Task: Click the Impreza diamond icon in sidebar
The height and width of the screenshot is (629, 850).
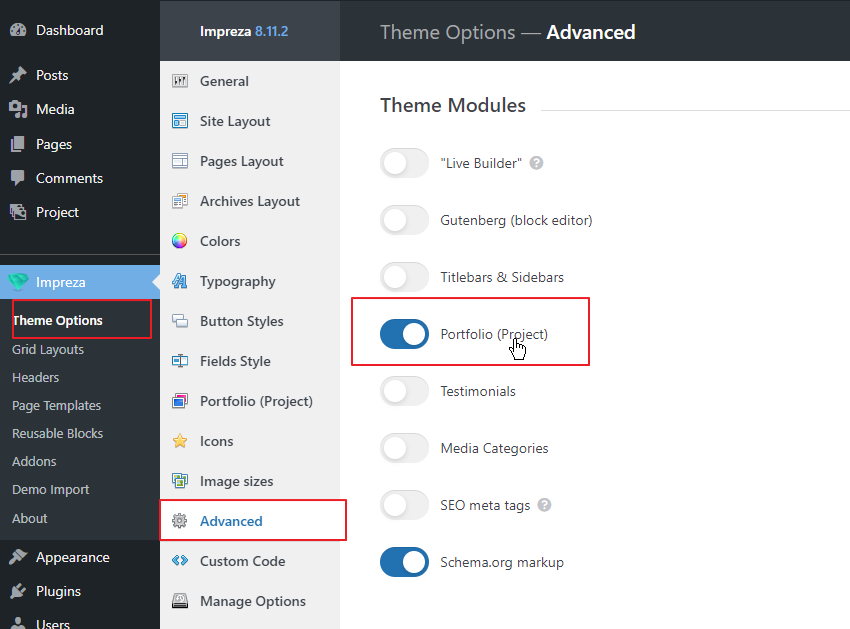Action: pyautogui.click(x=18, y=282)
